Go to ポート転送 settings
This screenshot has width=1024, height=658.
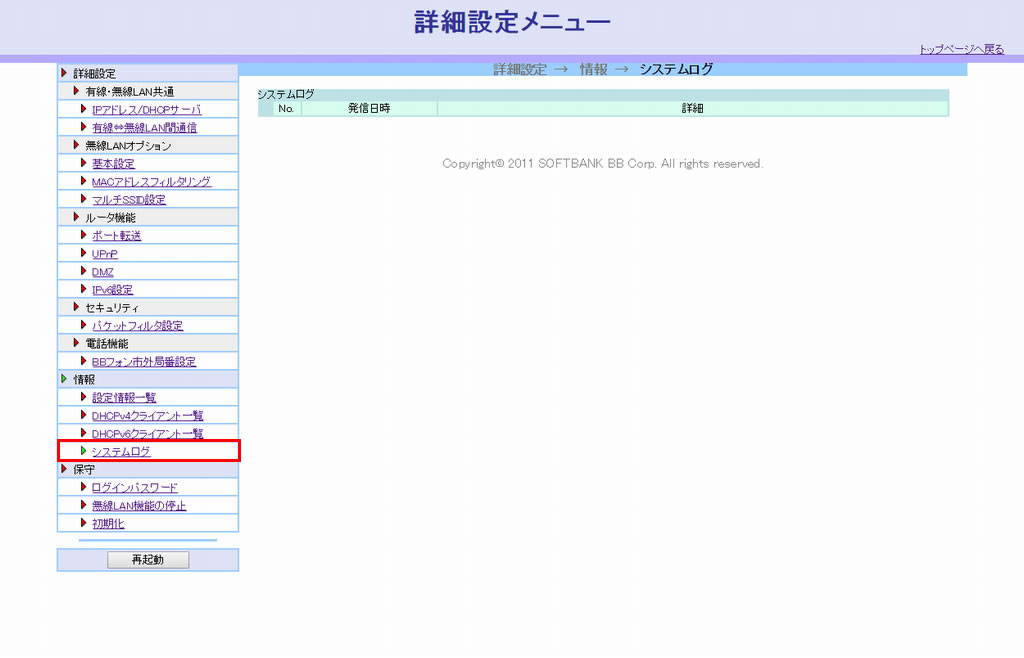tap(116, 236)
